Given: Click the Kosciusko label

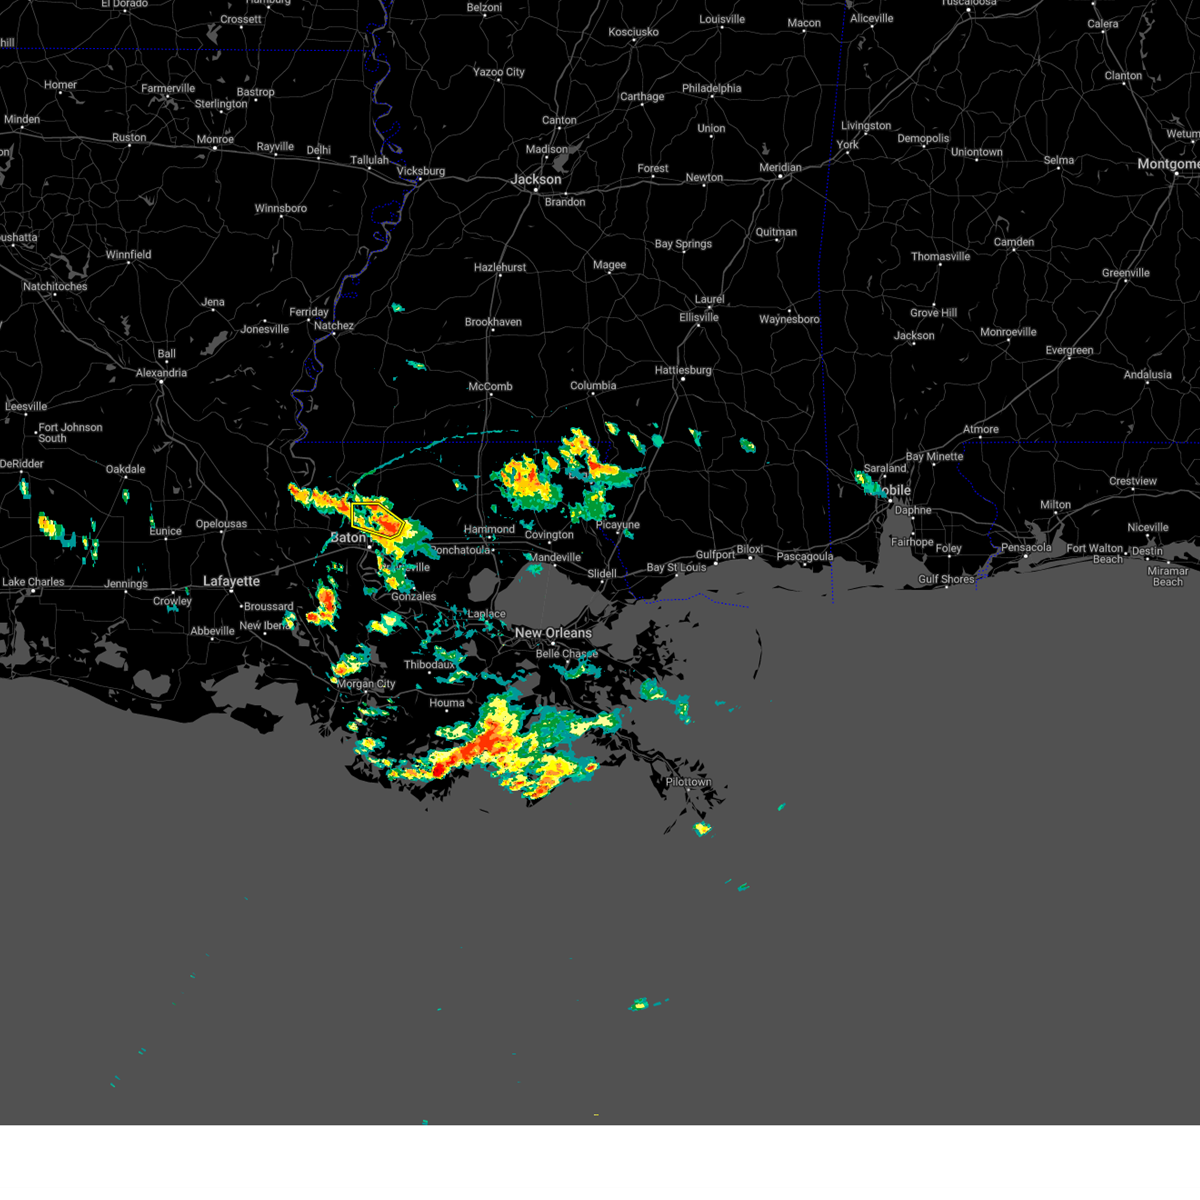Looking at the screenshot, I should click(x=634, y=32).
